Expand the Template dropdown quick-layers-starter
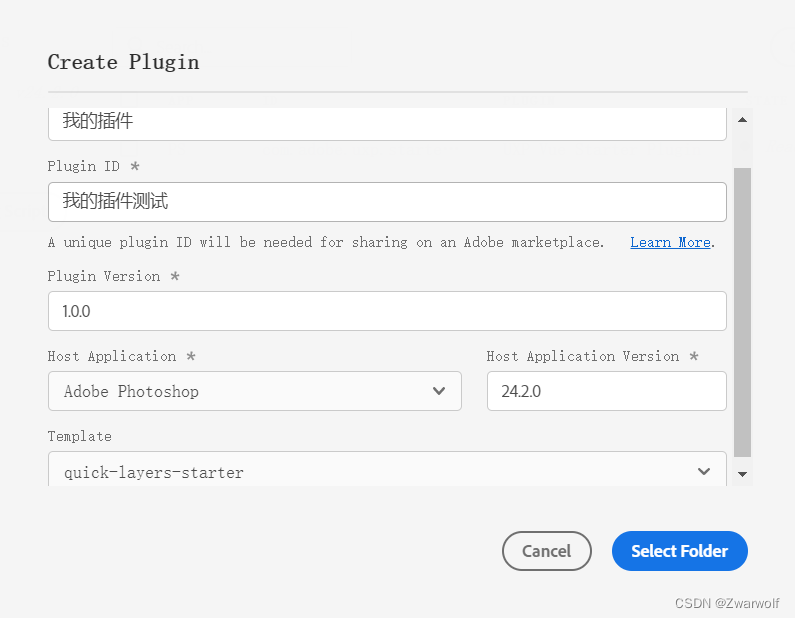The width and height of the screenshot is (795, 618). [387, 469]
